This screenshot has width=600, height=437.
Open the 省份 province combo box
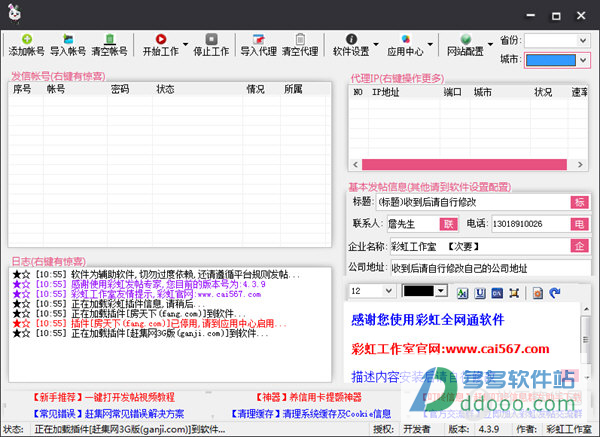556,40
